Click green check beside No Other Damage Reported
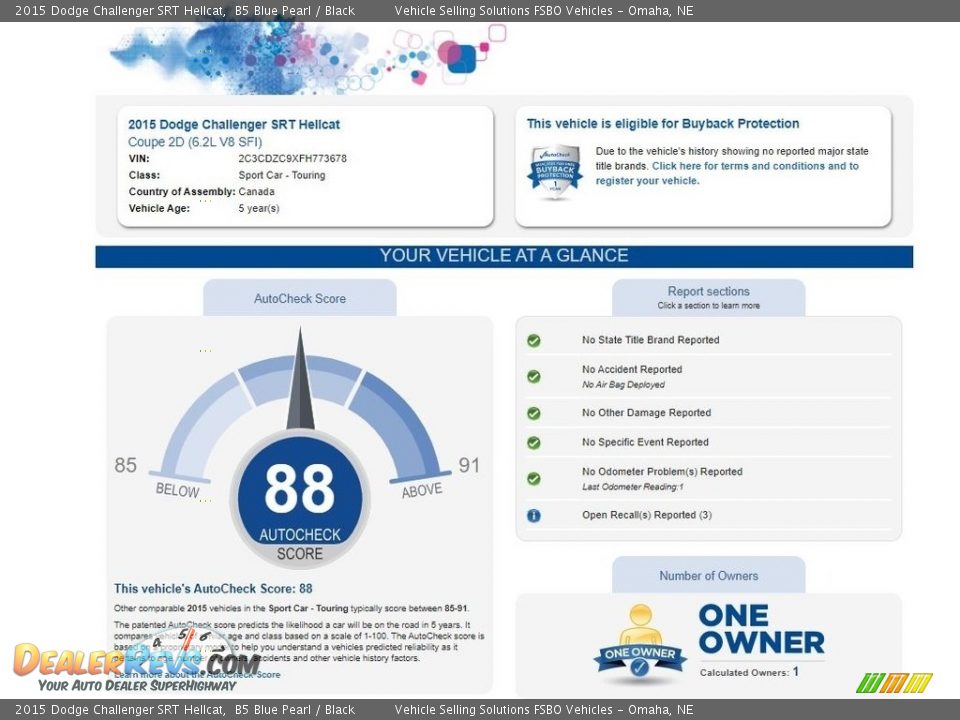This screenshot has width=960, height=720. [x=534, y=413]
